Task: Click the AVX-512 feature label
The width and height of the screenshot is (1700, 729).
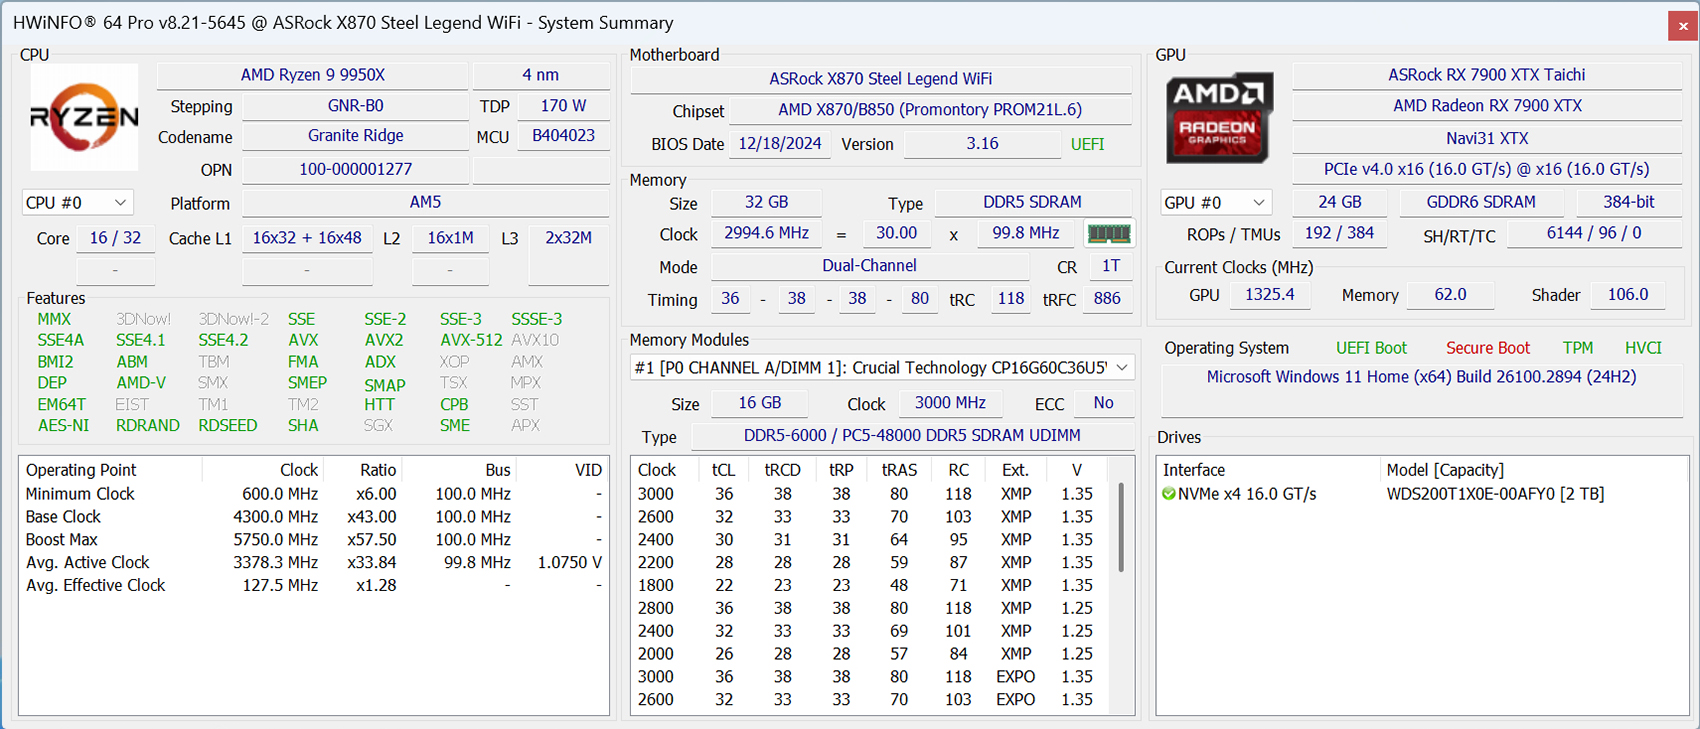Action: click(470, 340)
